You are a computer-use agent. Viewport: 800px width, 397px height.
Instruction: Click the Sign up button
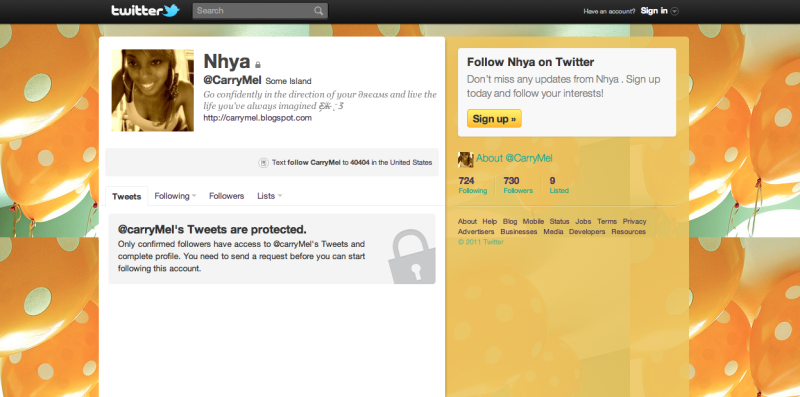[494, 119]
